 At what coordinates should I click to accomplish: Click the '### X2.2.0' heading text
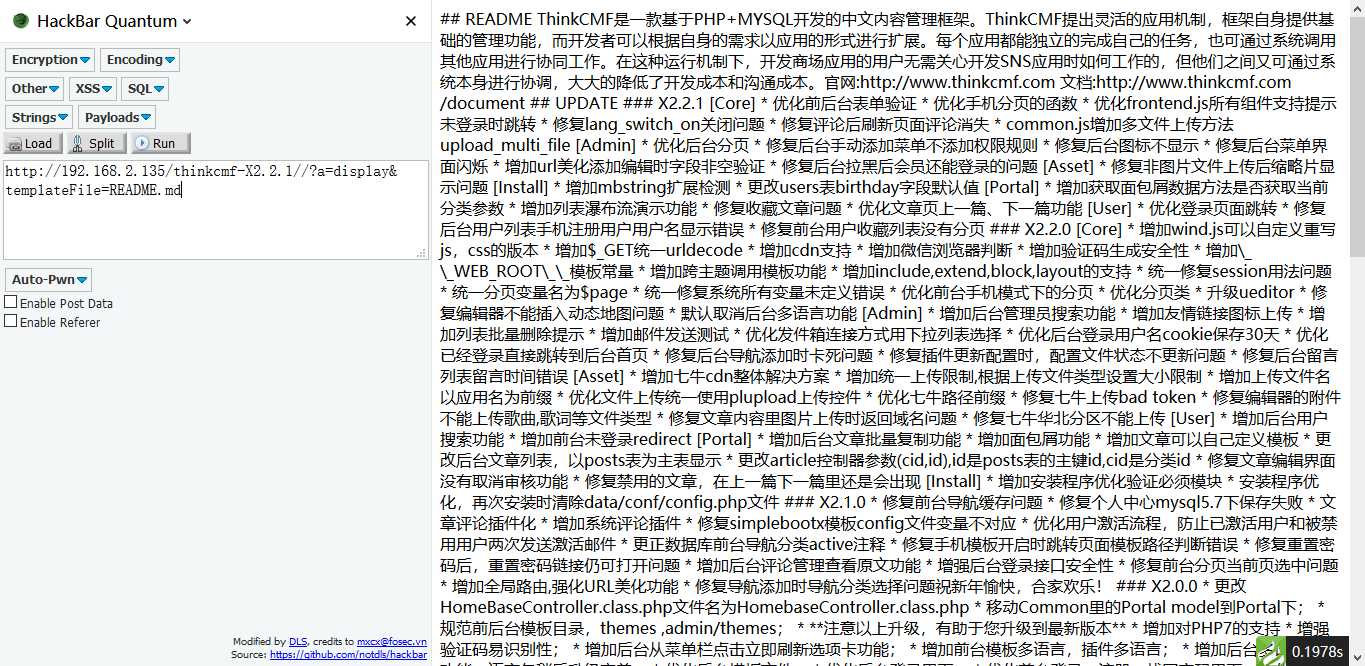pos(1031,229)
